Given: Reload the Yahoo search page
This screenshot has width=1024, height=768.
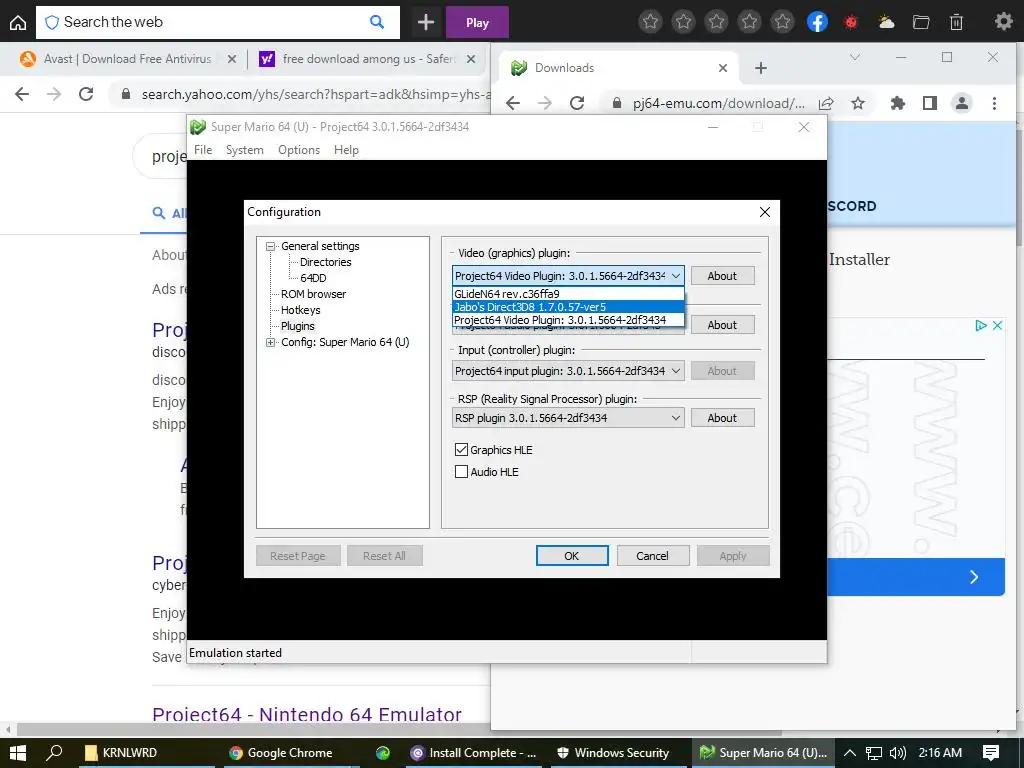Looking at the screenshot, I should pos(86,94).
